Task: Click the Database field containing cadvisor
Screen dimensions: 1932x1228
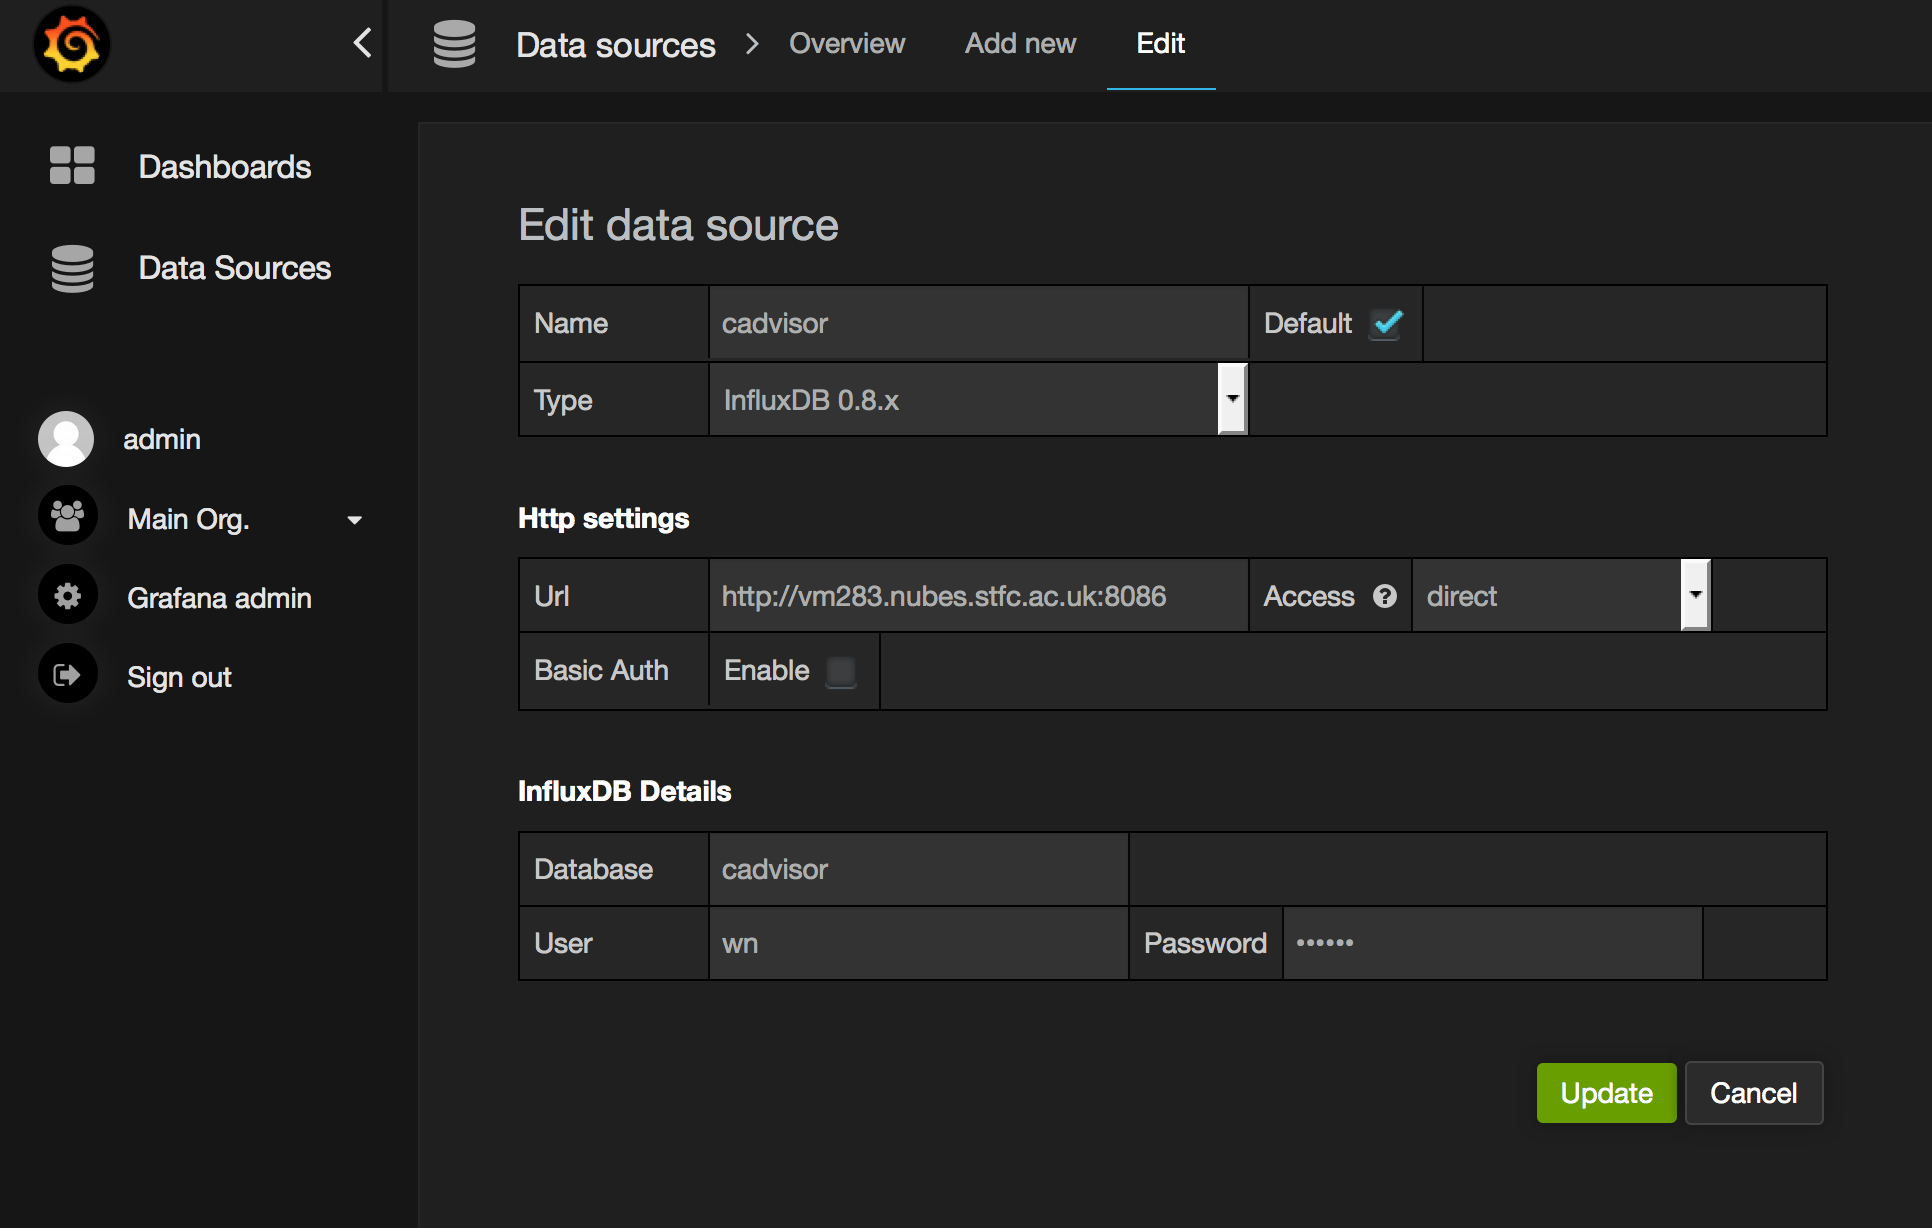Action: (x=918, y=869)
